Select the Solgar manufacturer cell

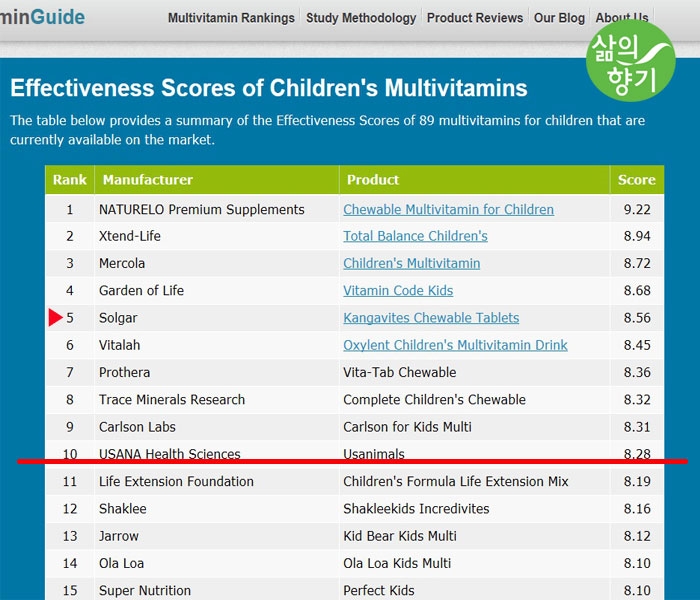click(x=217, y=317)
